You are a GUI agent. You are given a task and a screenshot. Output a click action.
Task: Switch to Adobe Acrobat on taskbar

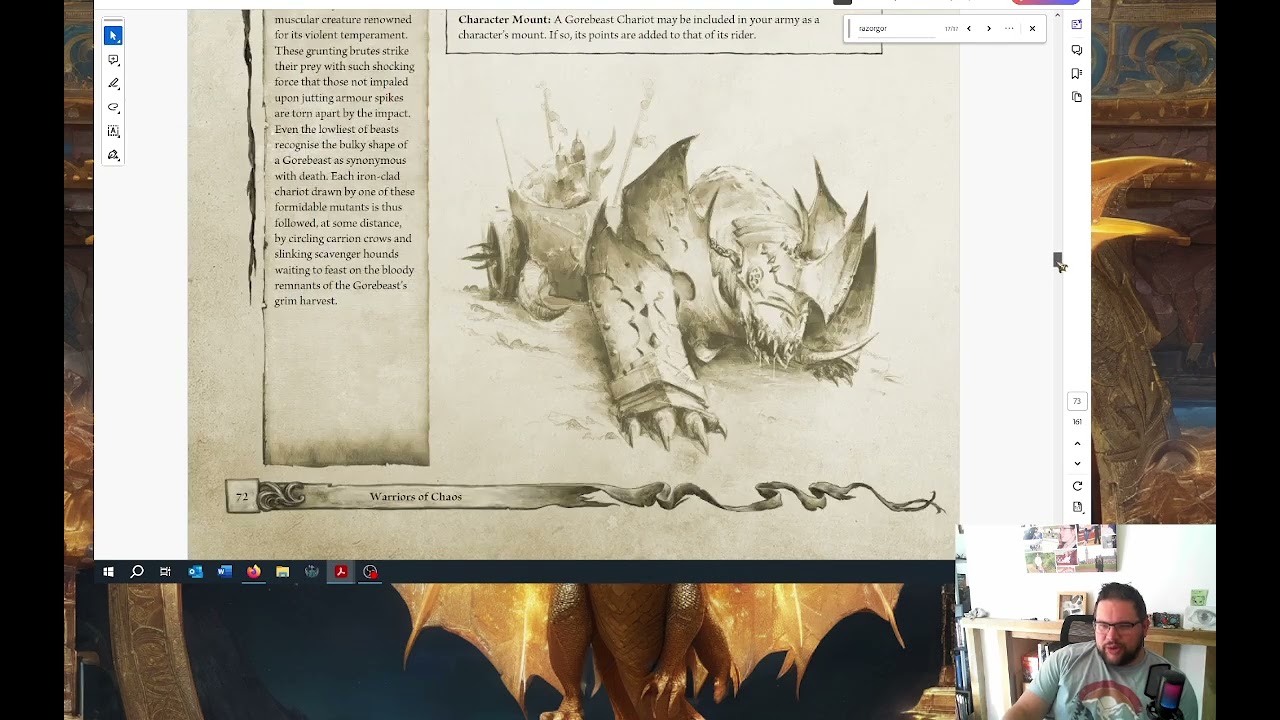(x=341, y=572)
